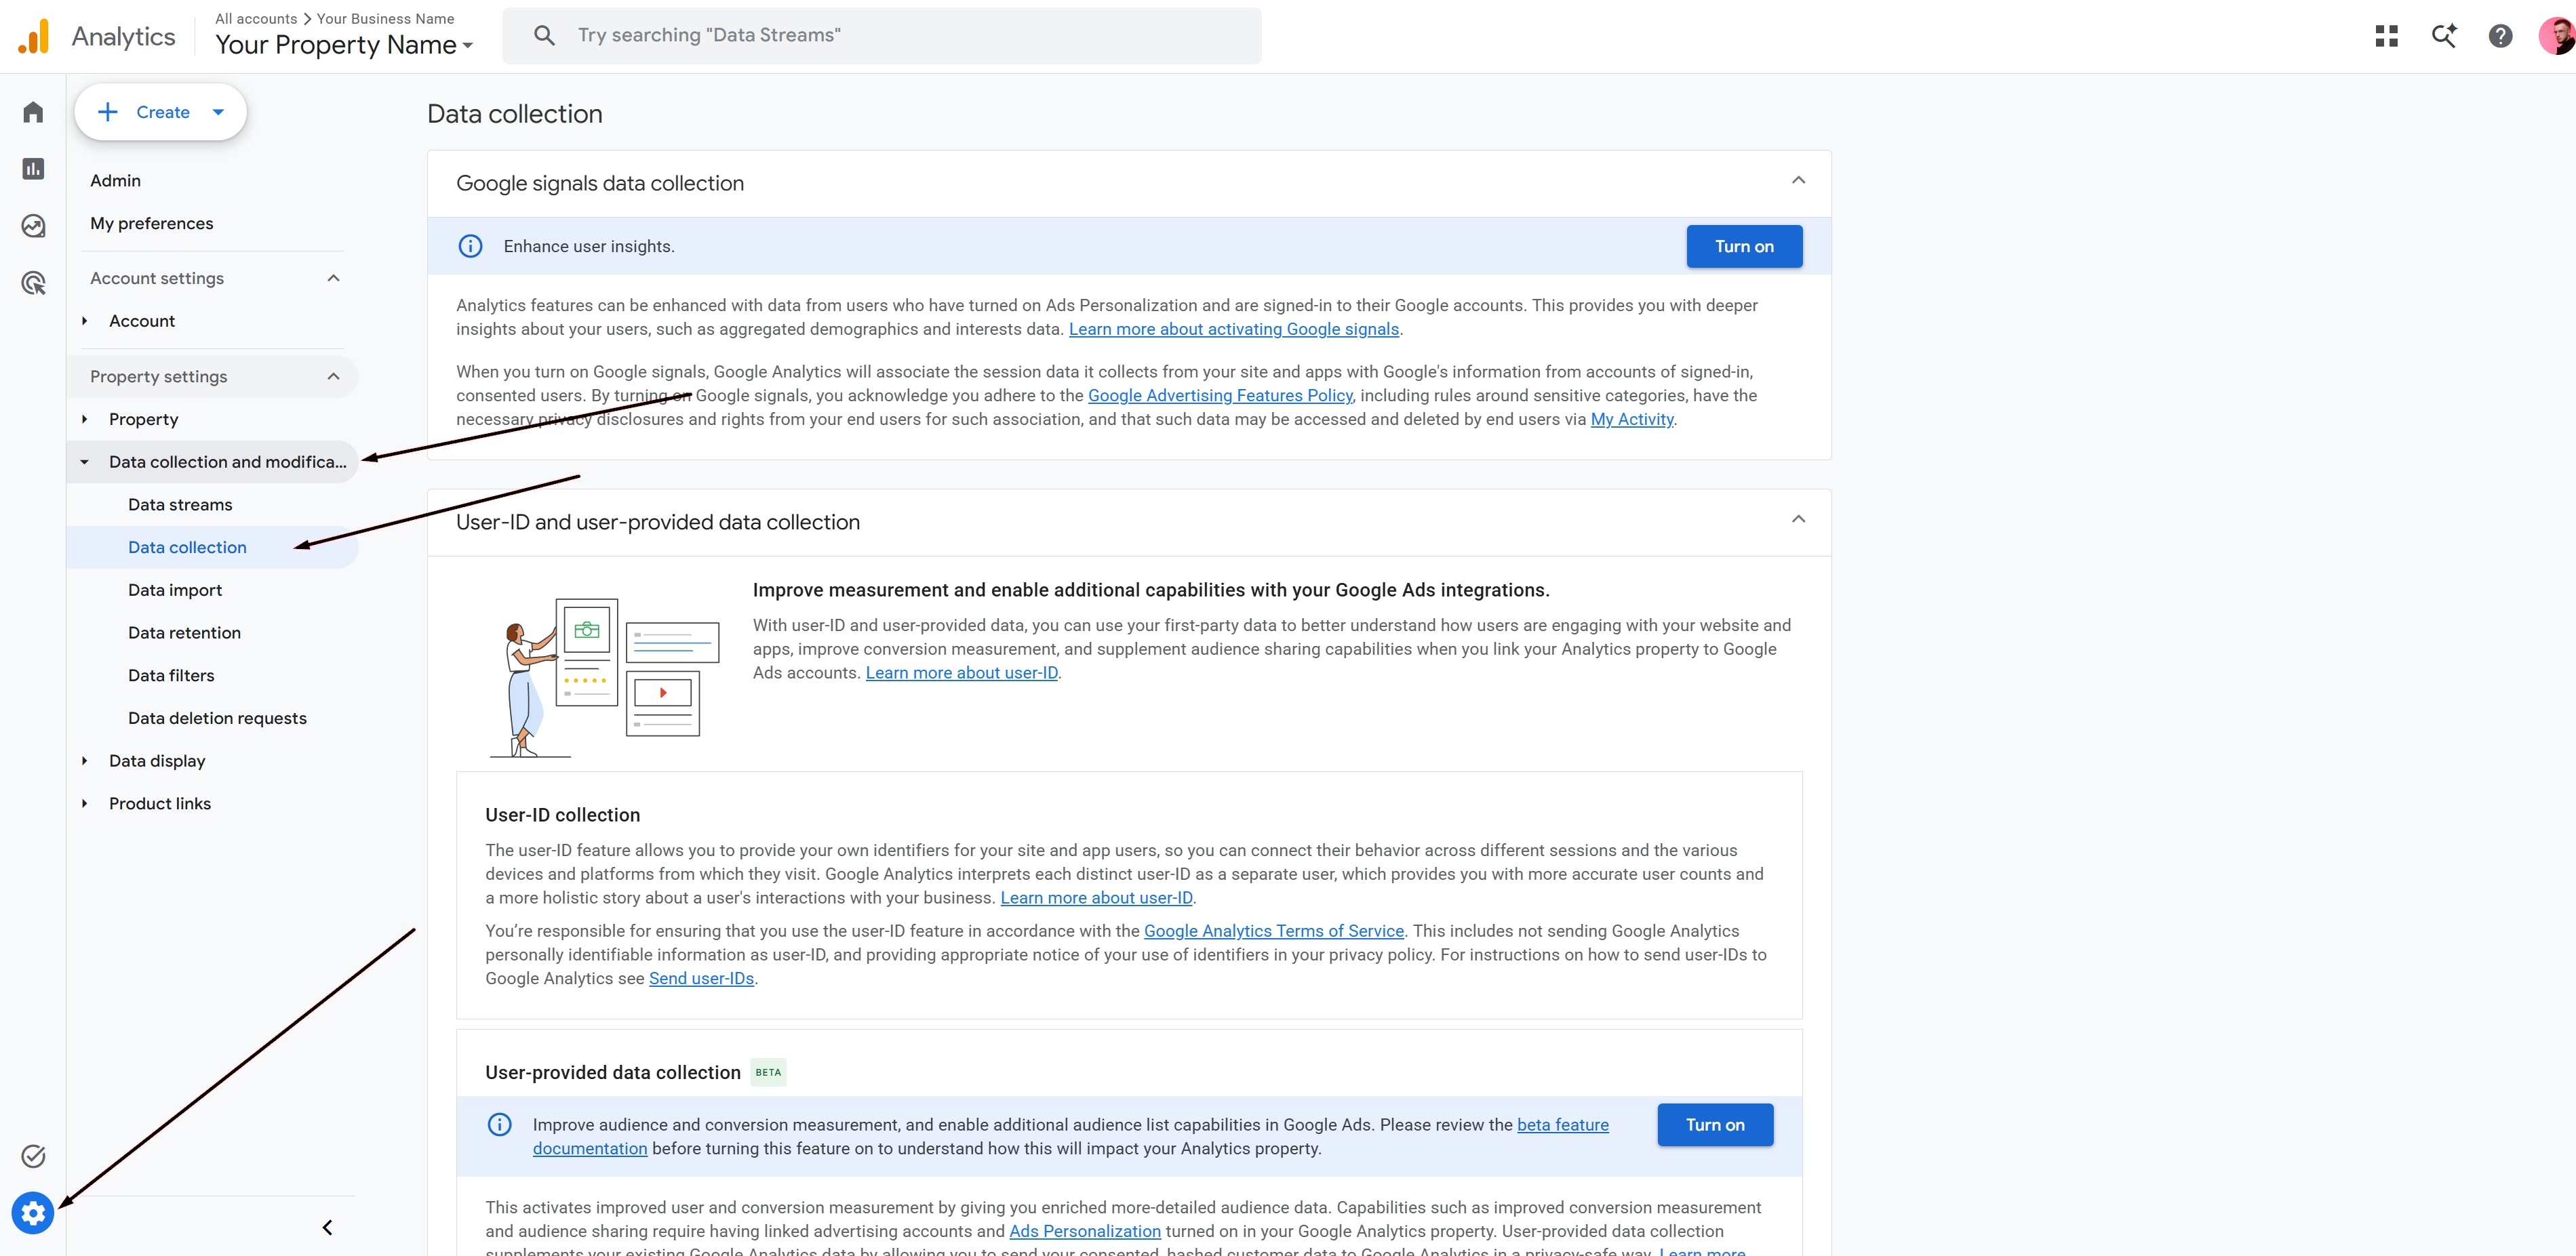Screen dimensions: 2576x1256
Task: Open the Help question mark icon
Action: 2500,36
